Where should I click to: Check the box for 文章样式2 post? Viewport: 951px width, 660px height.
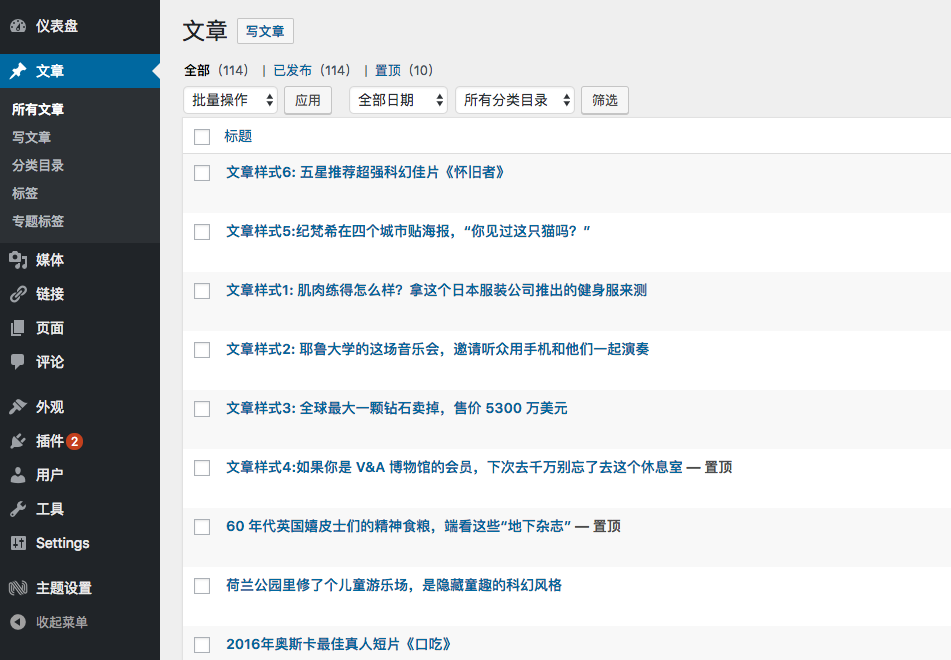coord(202,350)
